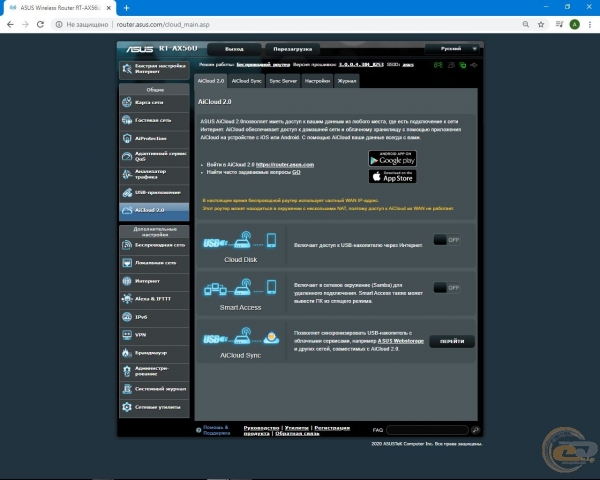The height and width of the screenshot is (480, 600).
Task: Open Administration settings
Action: [154, 371]
